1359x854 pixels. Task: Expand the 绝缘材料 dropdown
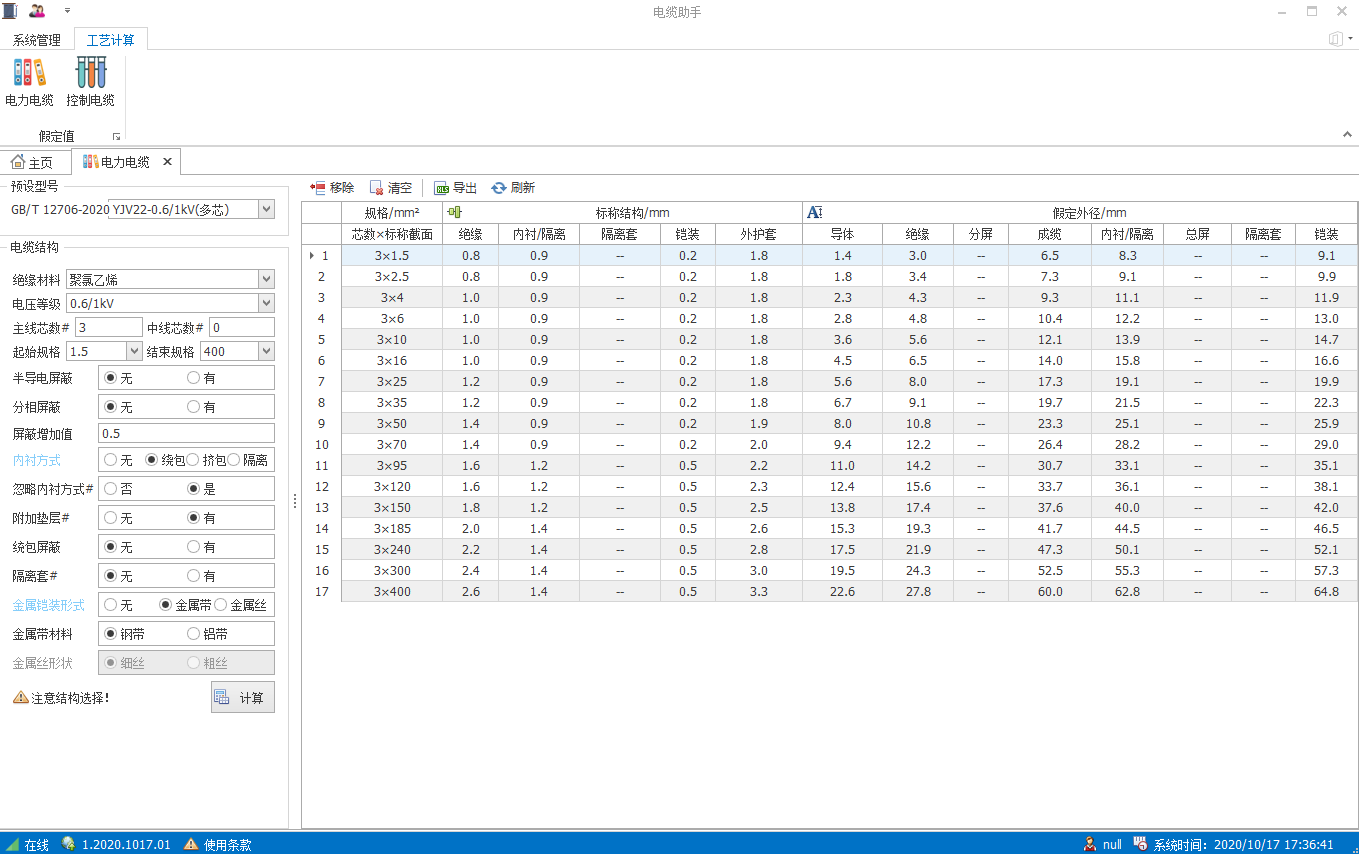point(266,279)
